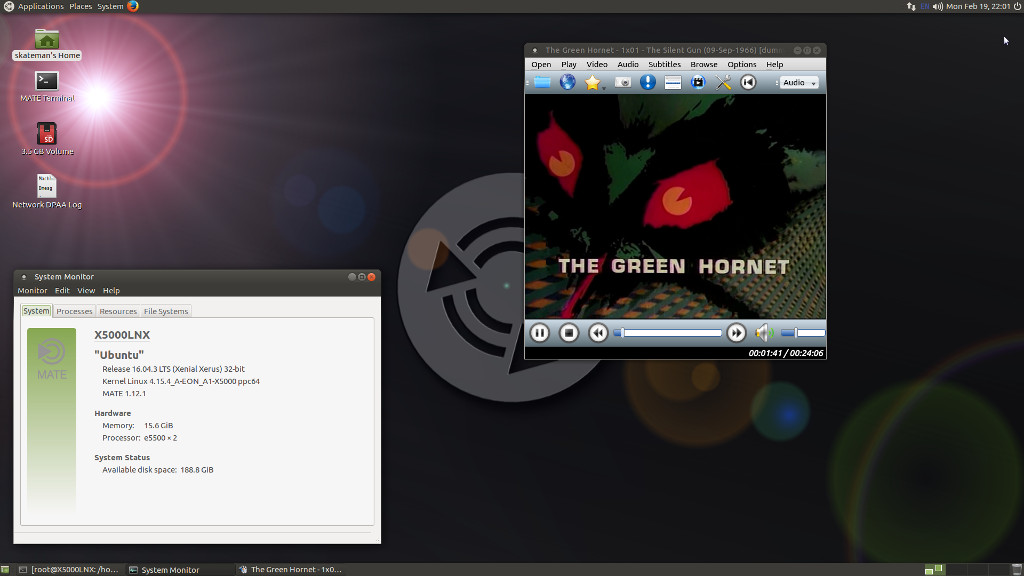Click The Green Hornet taskbar button
This screenshot has width=1024, height=576.
coord(291,569)
